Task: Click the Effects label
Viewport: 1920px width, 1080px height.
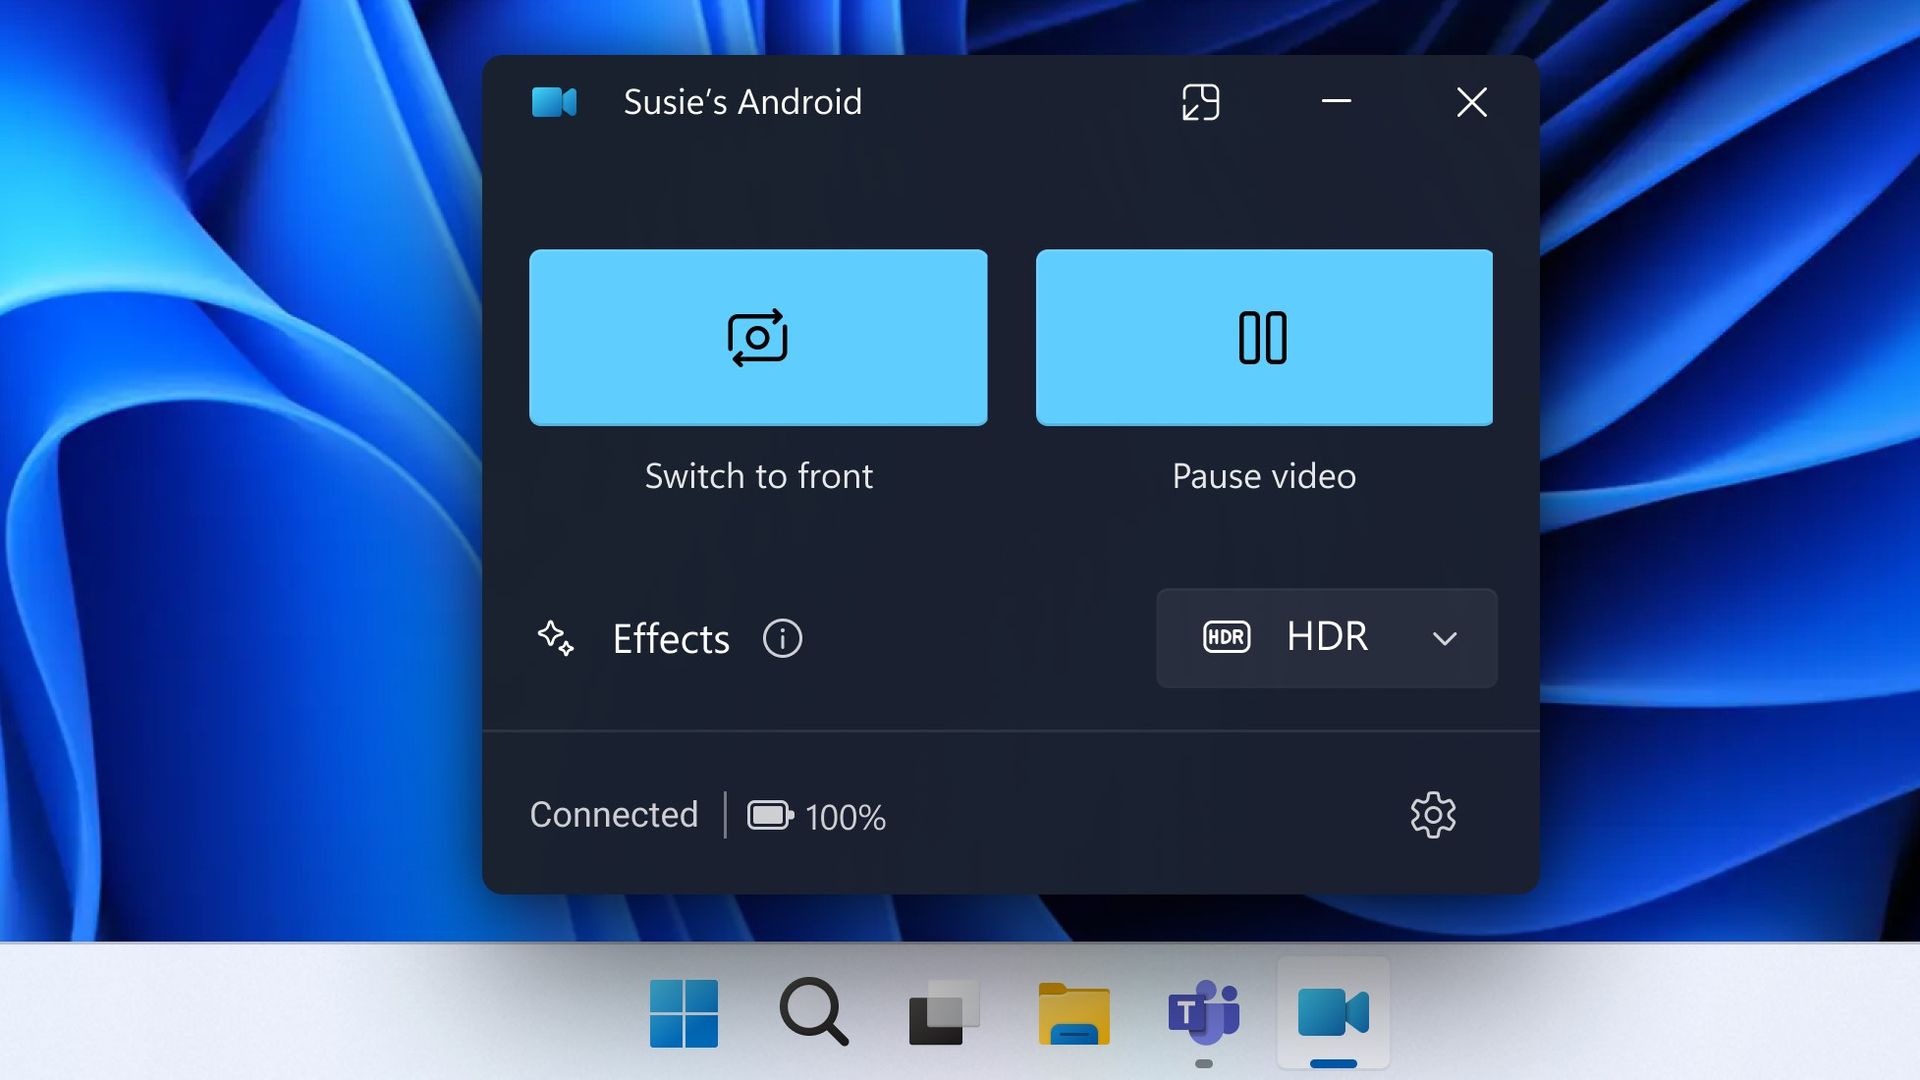Action: pos(671,639)
